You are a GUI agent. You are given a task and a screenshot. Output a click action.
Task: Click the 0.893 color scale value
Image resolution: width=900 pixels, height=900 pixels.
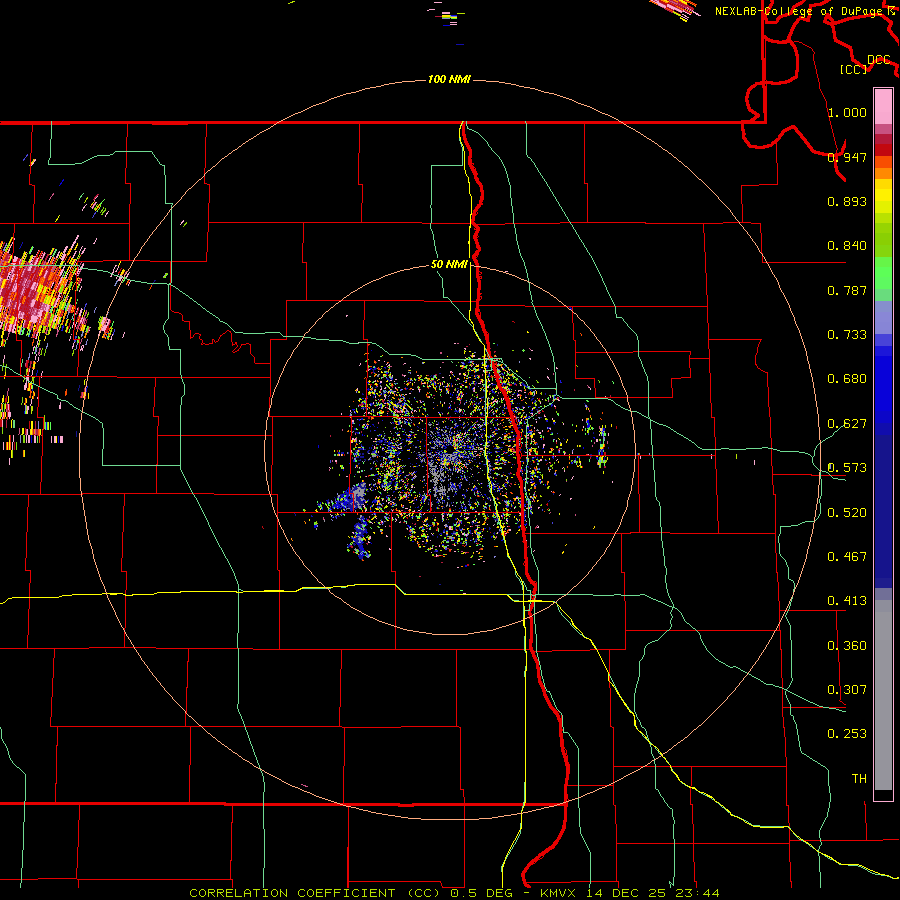(847, 201)
